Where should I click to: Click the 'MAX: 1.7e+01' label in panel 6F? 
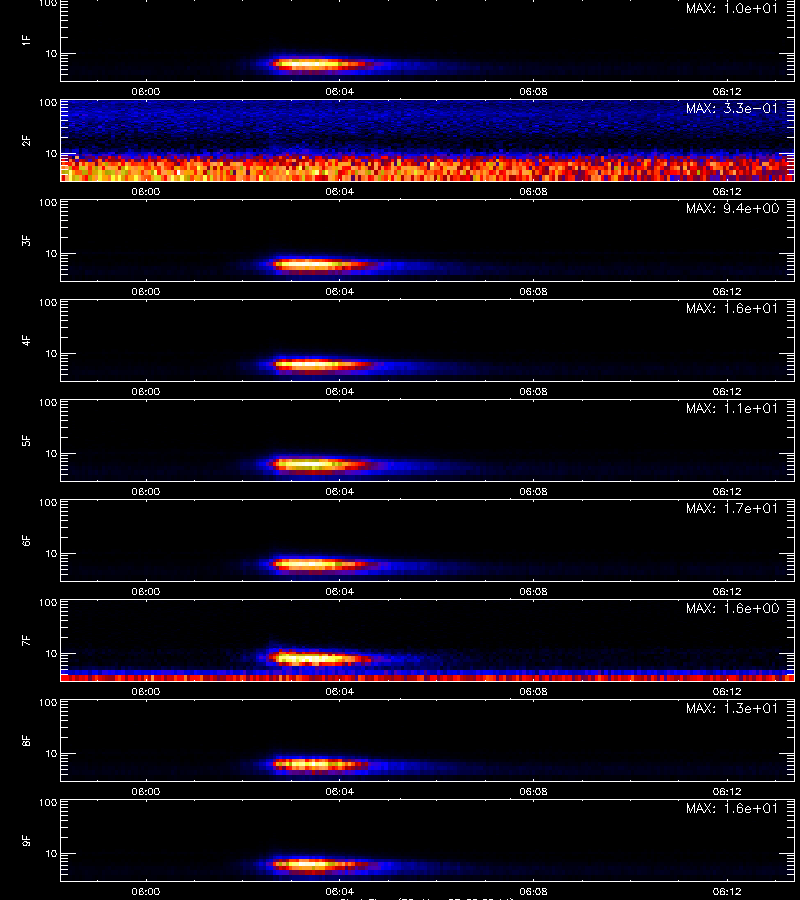click(732, 508)
